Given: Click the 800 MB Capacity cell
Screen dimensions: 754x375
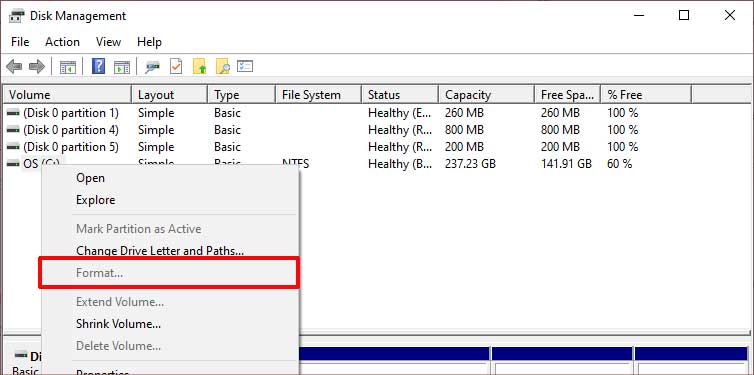Looking at the screenshot, I should click(465, 130).
